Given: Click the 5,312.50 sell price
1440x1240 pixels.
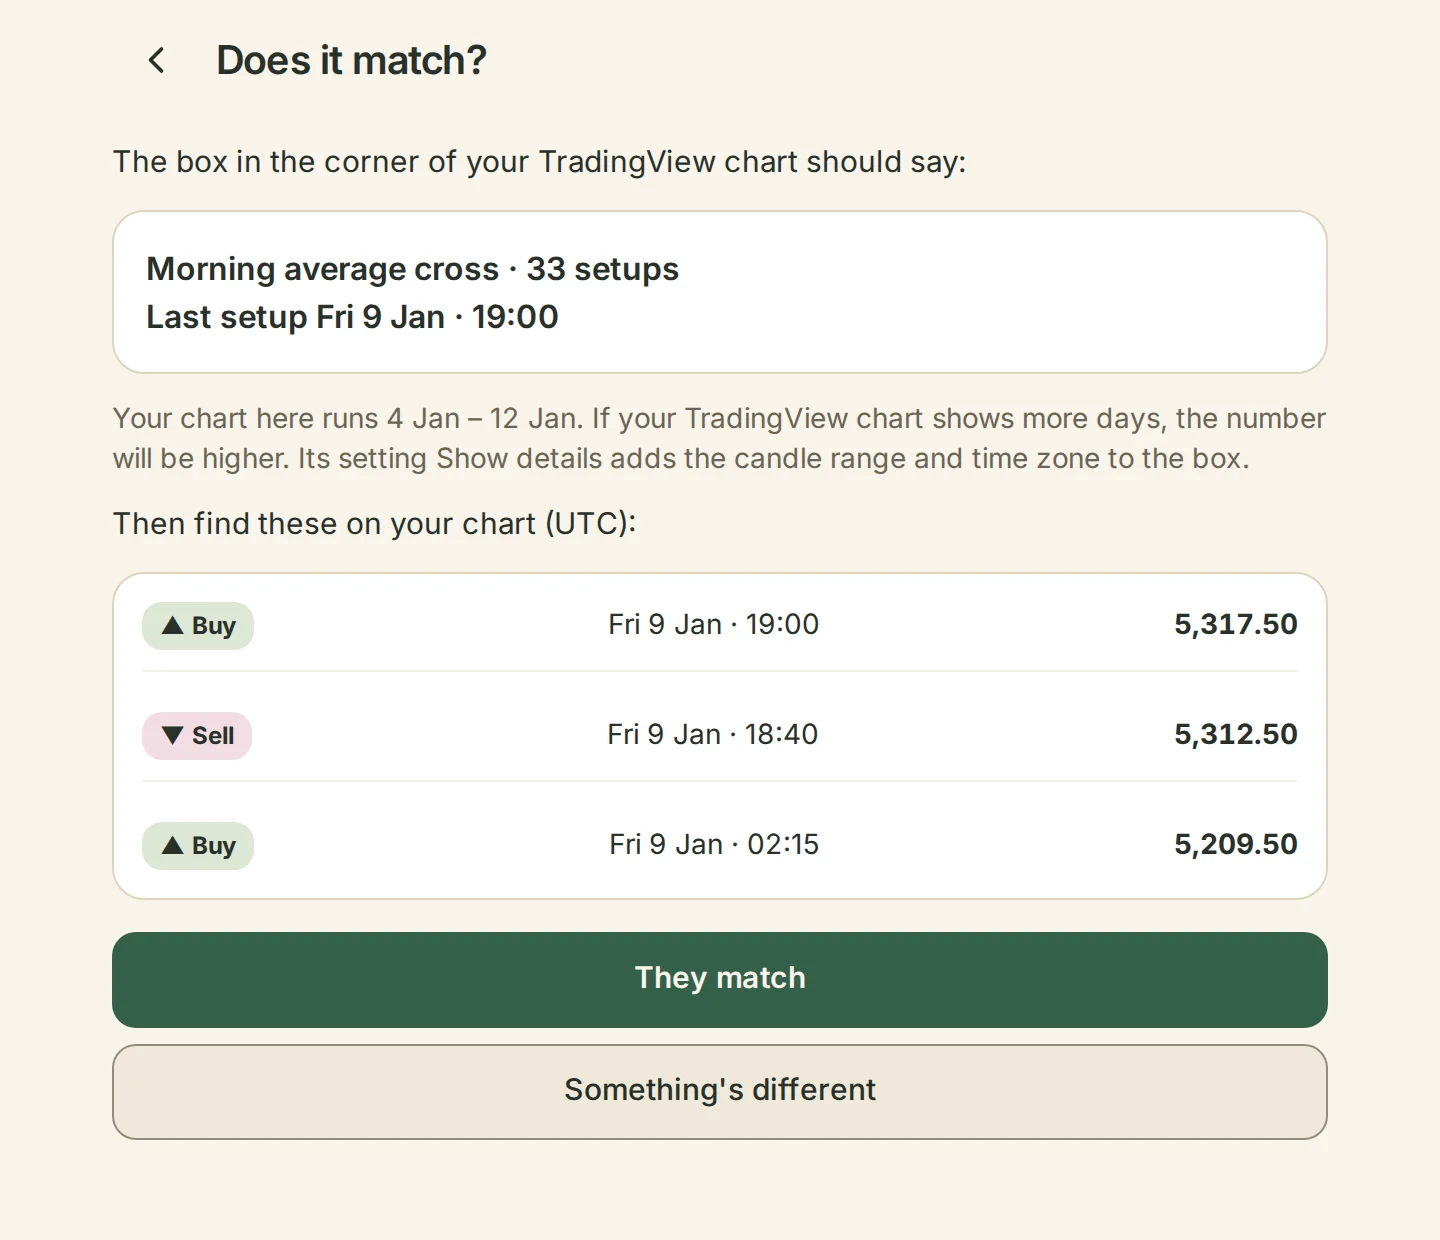Looking at the screenshot, I should [1236, 734].
